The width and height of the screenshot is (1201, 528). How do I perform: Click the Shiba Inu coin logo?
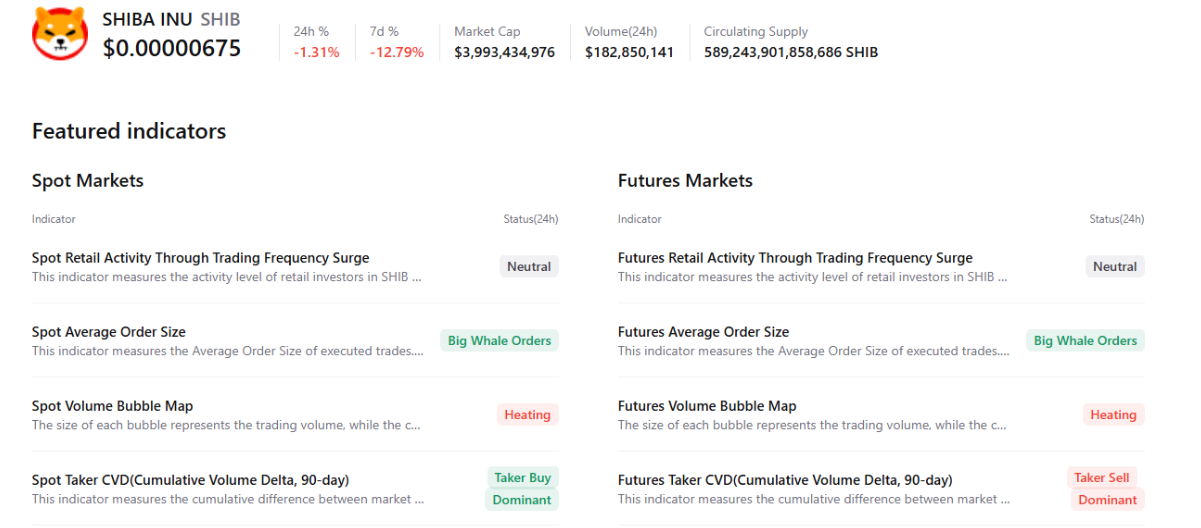click(60, 33)
